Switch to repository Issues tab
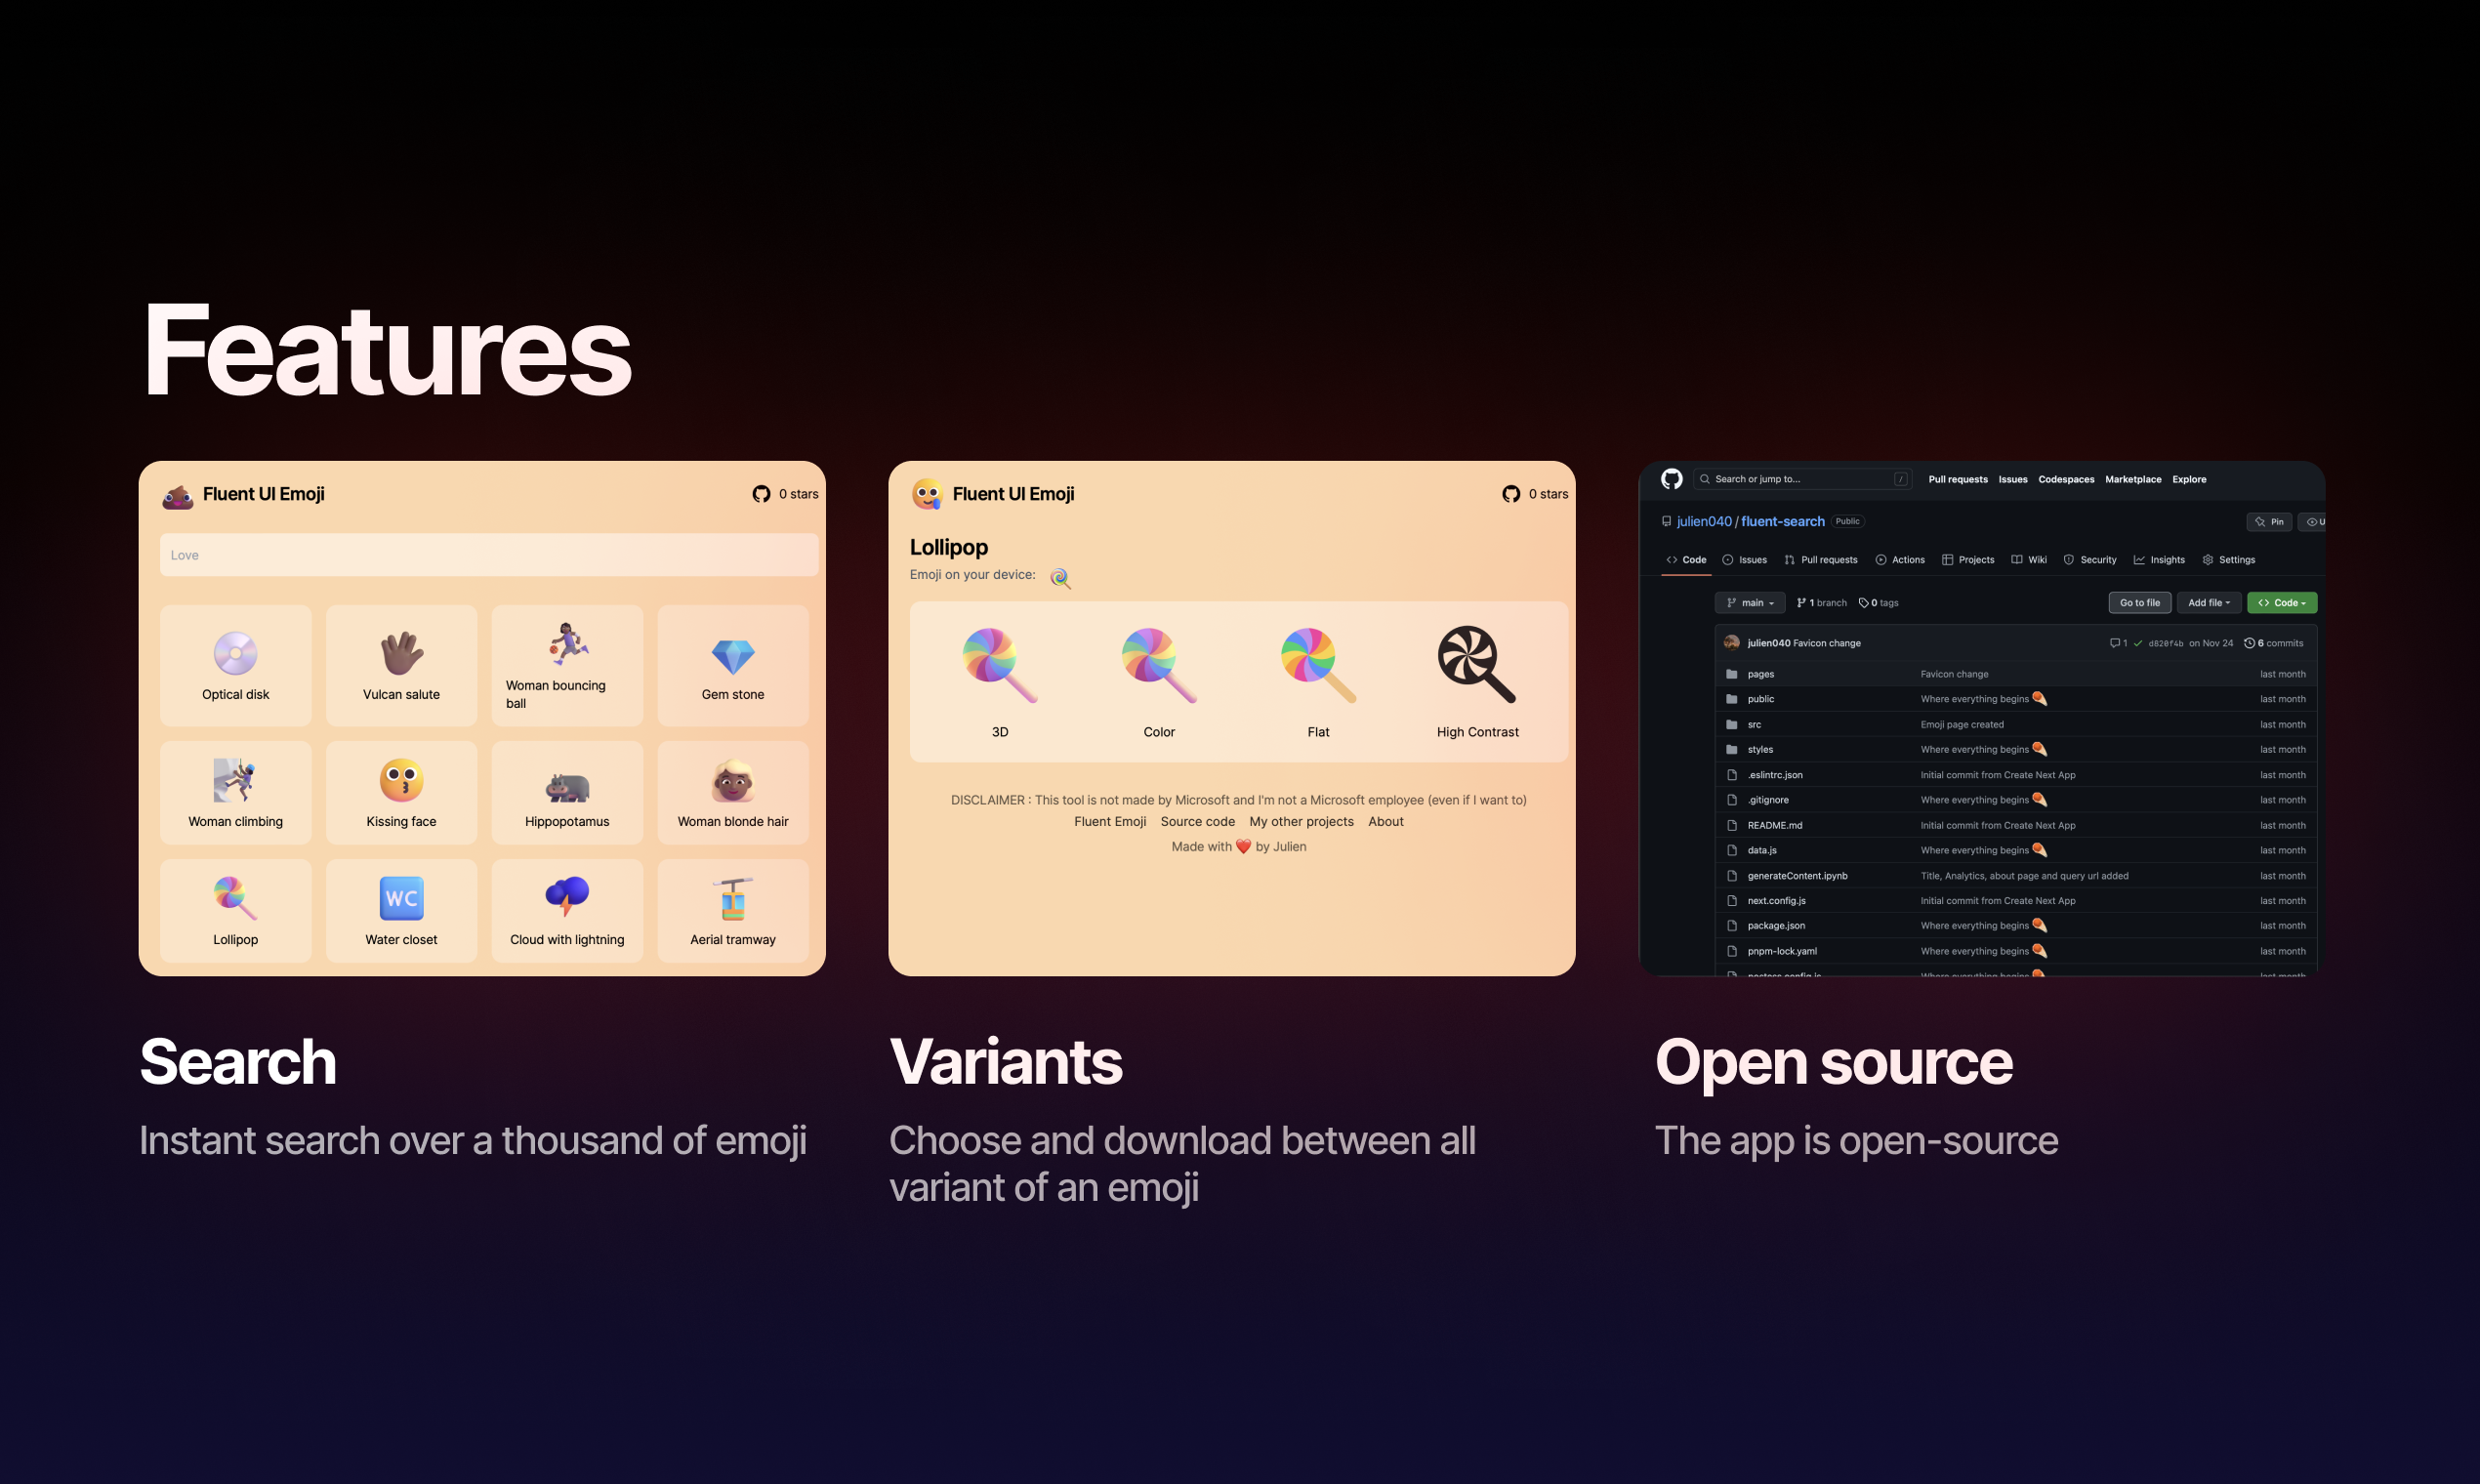 click(x=1744, y=560)
